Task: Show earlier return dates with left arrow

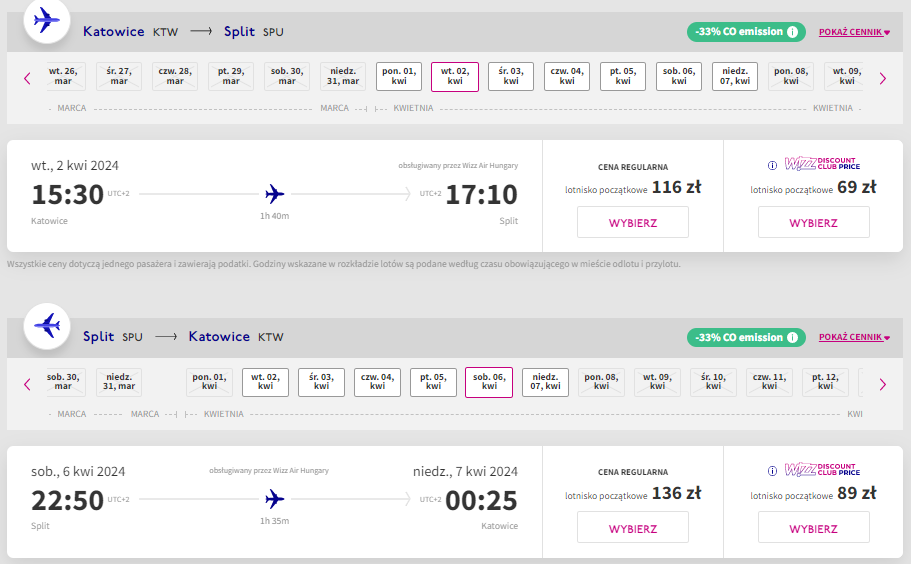Action: point(27,384)
